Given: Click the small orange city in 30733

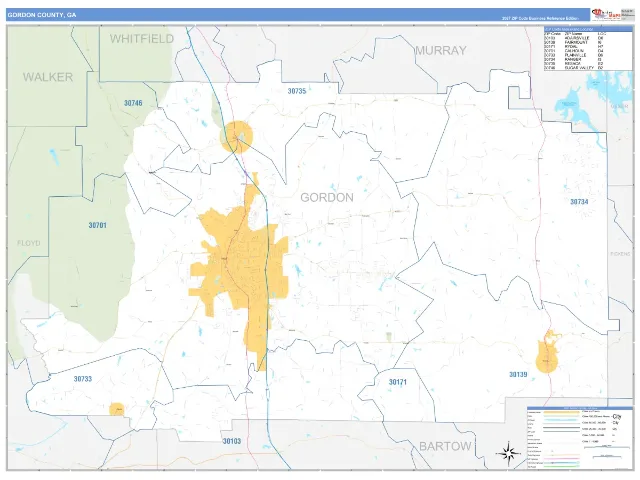Looking at the screenshot, I should tap(117, 409).
